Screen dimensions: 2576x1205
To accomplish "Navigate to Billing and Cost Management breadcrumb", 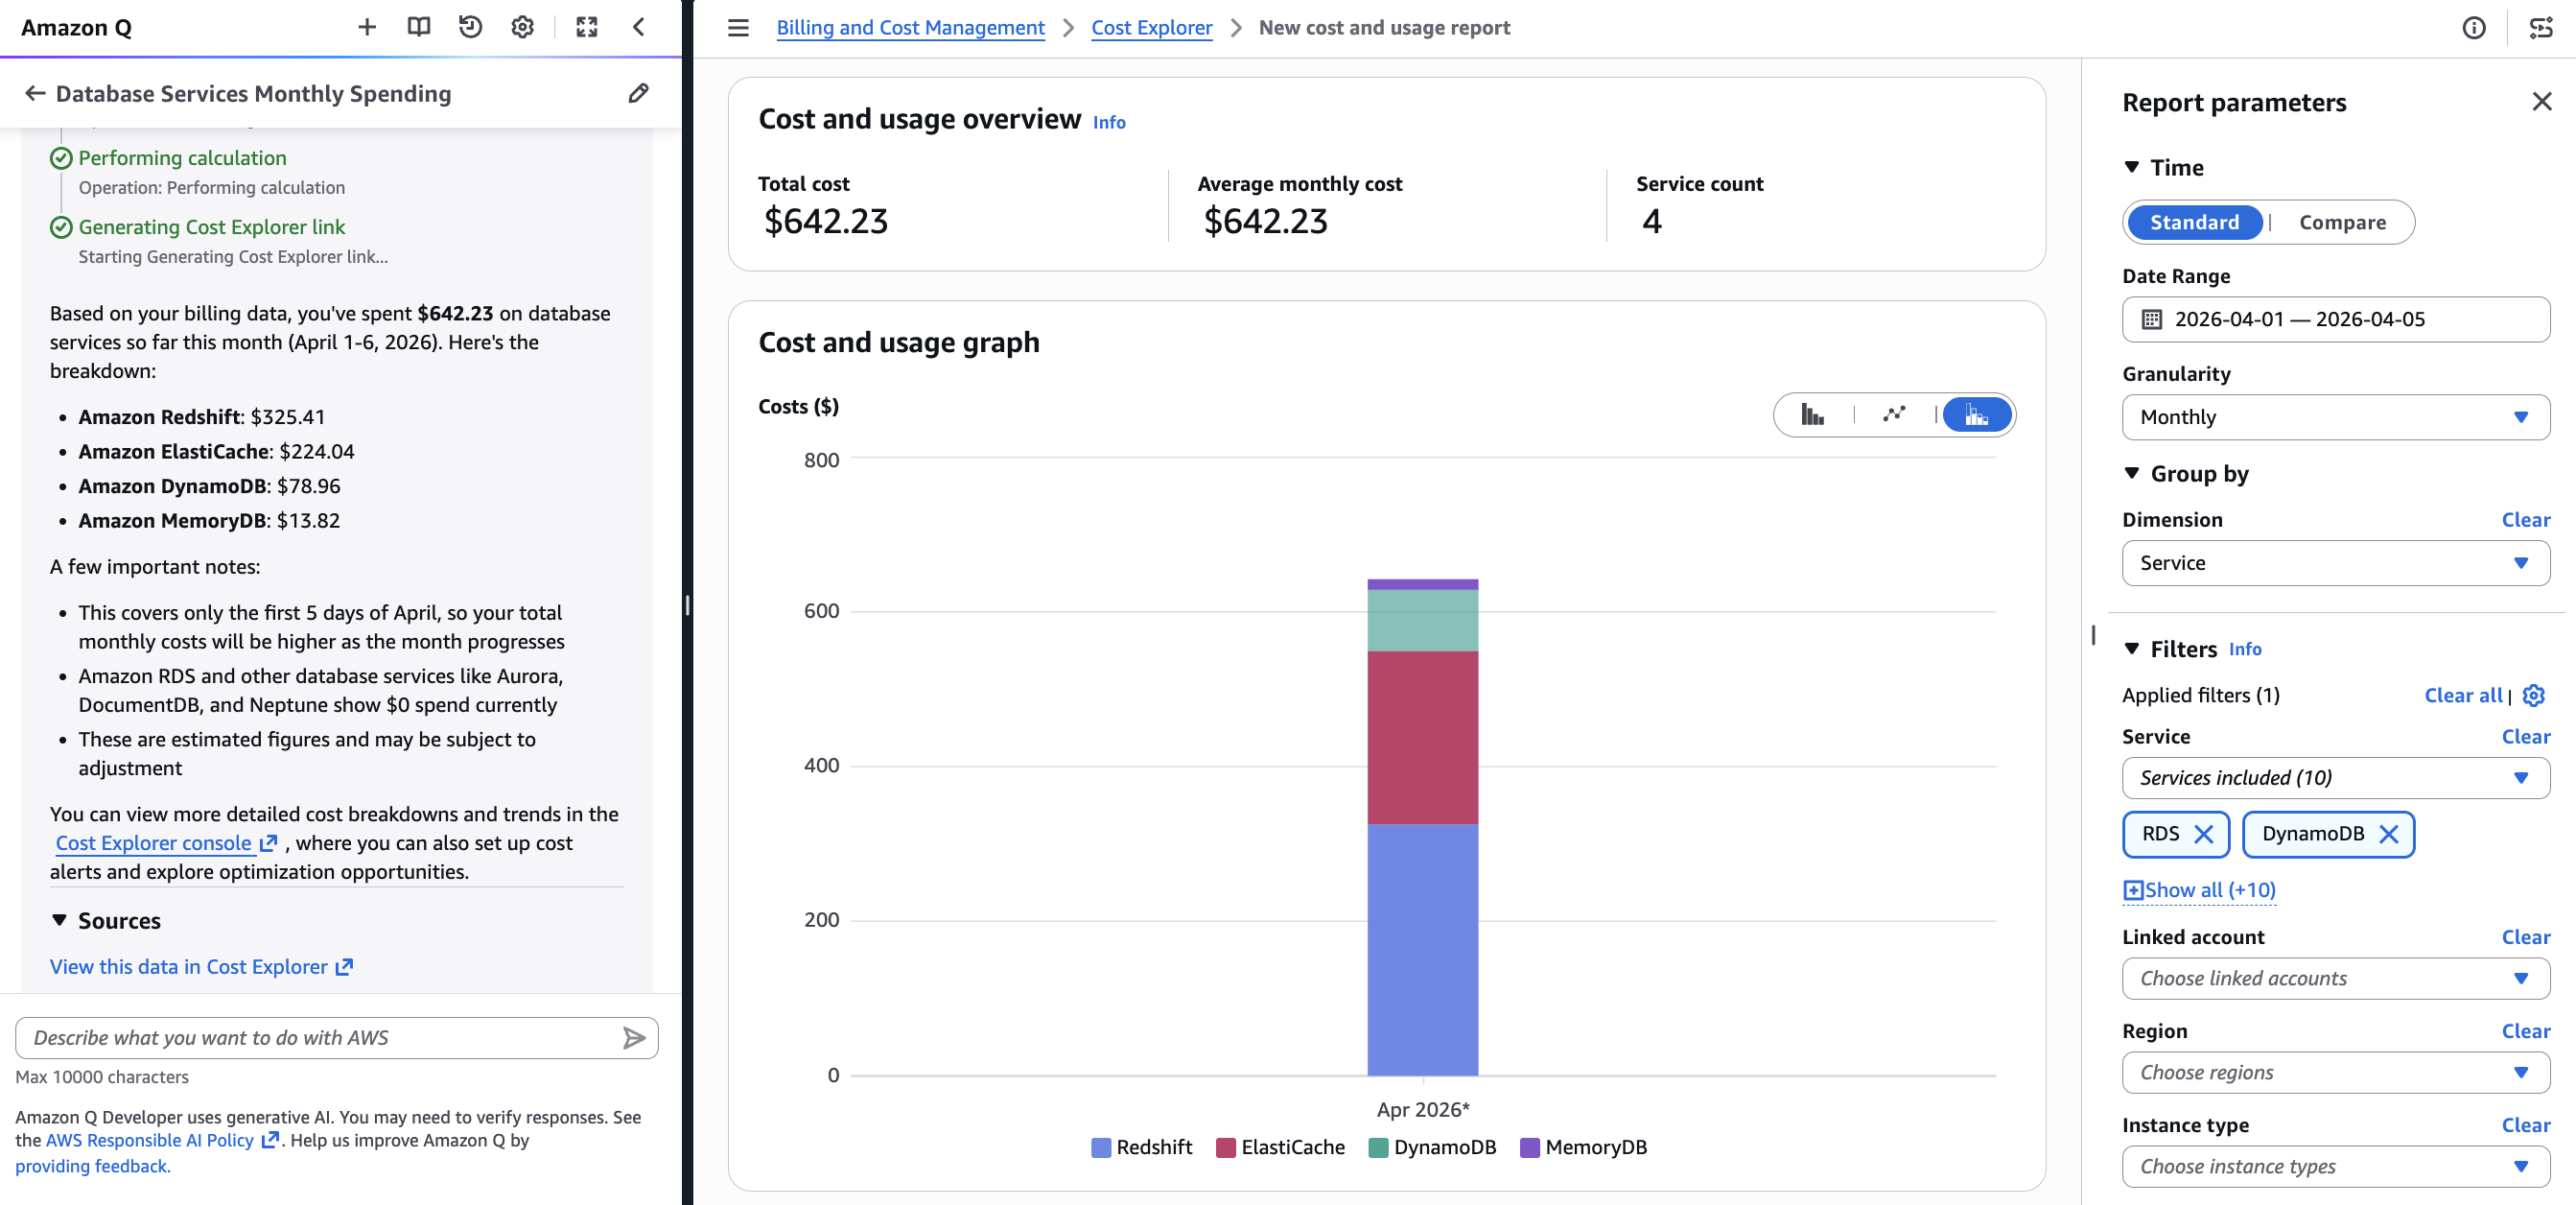I will (x=909, y=27).
